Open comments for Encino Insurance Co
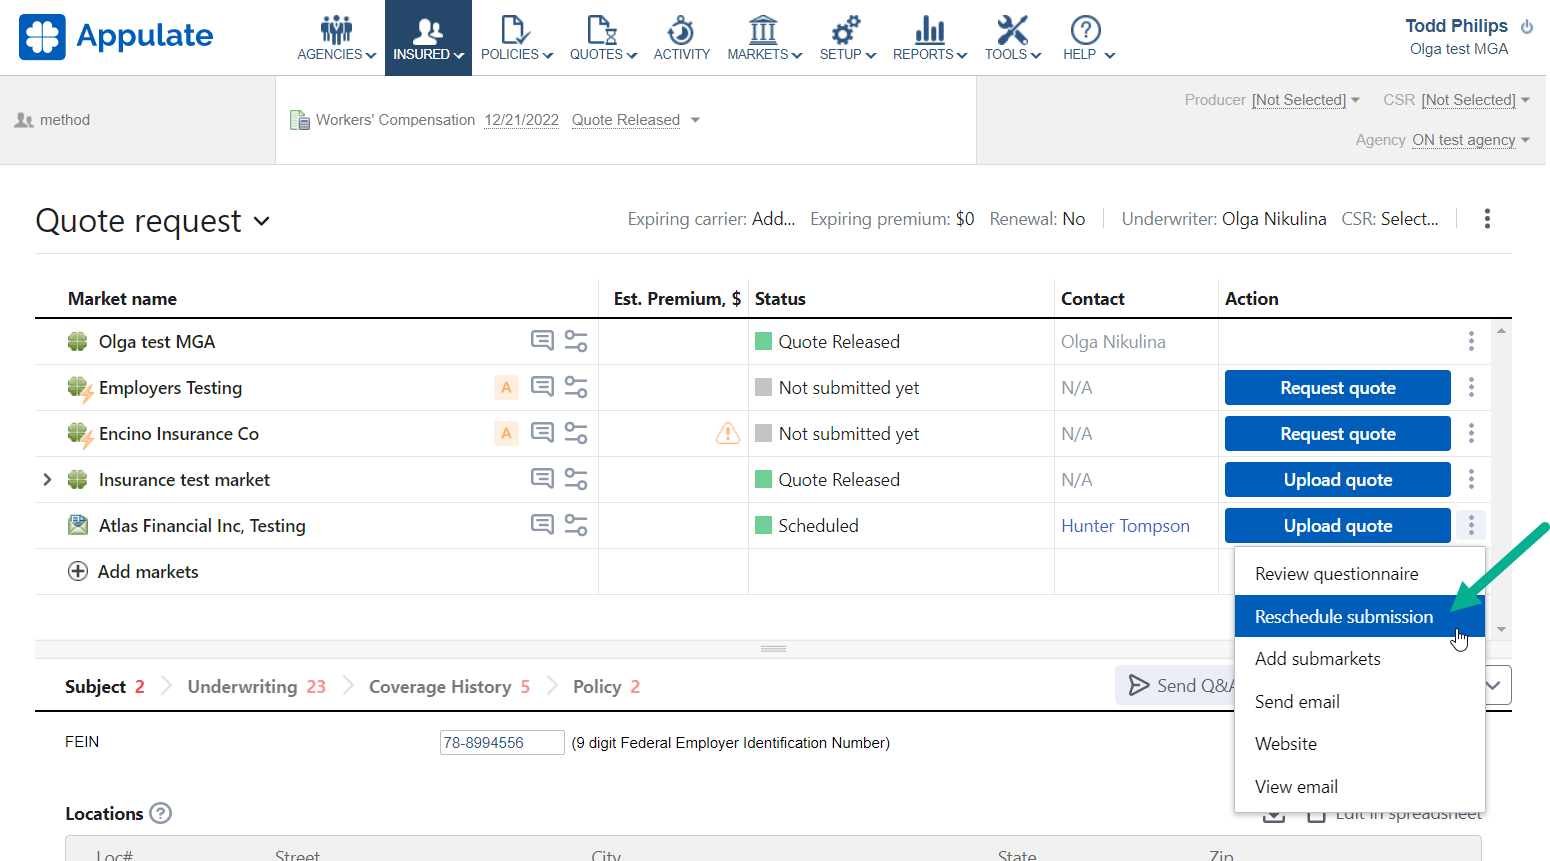The height and width of the screenshot is (861, 1550). click(x=542, y=433)
